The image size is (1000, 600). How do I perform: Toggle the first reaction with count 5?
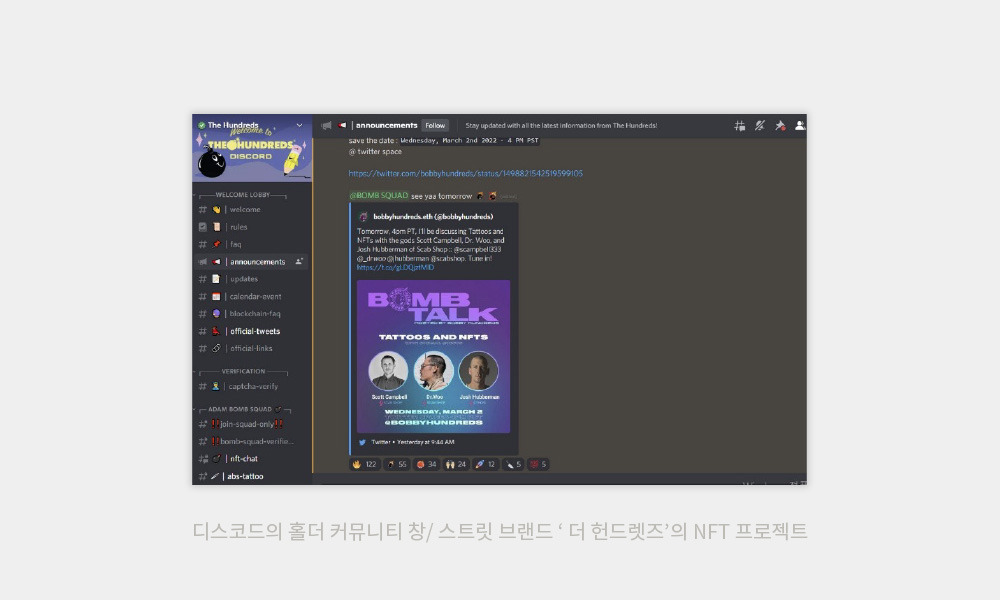513,464
